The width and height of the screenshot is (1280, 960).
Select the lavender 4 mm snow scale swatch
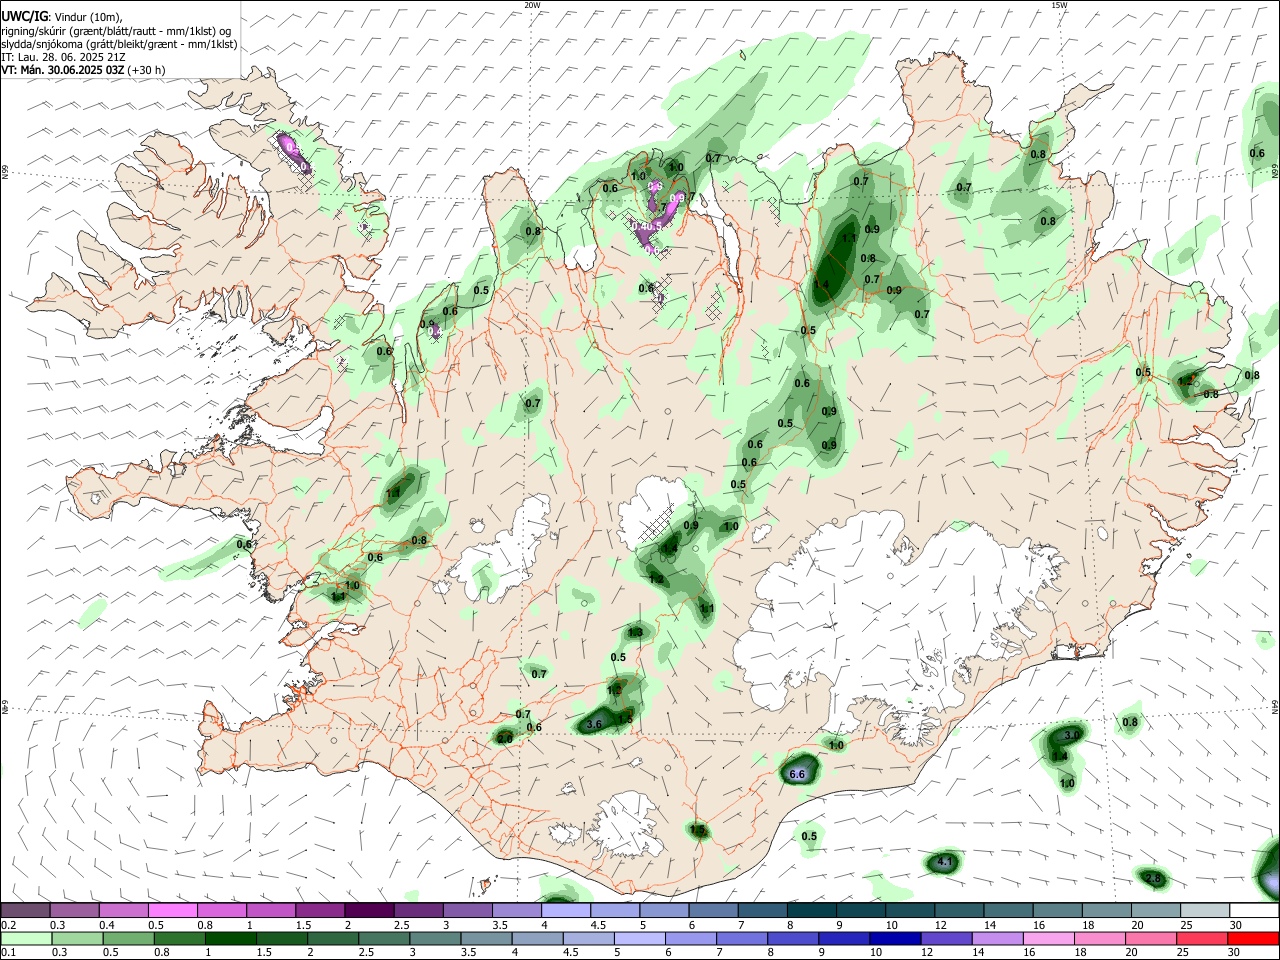(x=565, y=910)
